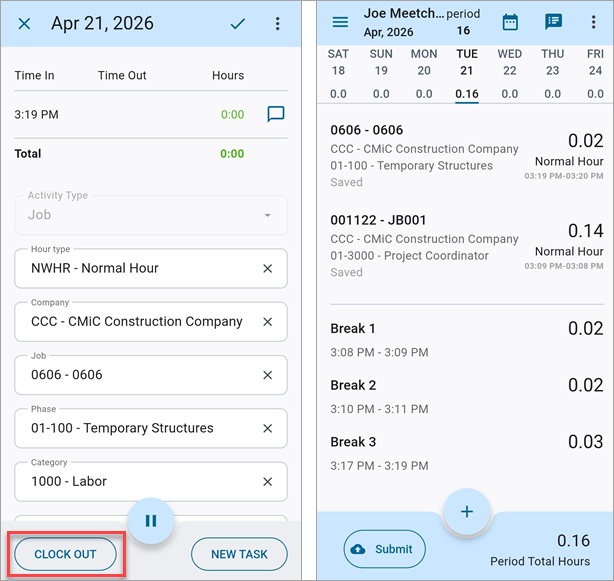This screenshot has width=614, height=581.
Task: Click the CLOCK OUT button
Action: 65,554
